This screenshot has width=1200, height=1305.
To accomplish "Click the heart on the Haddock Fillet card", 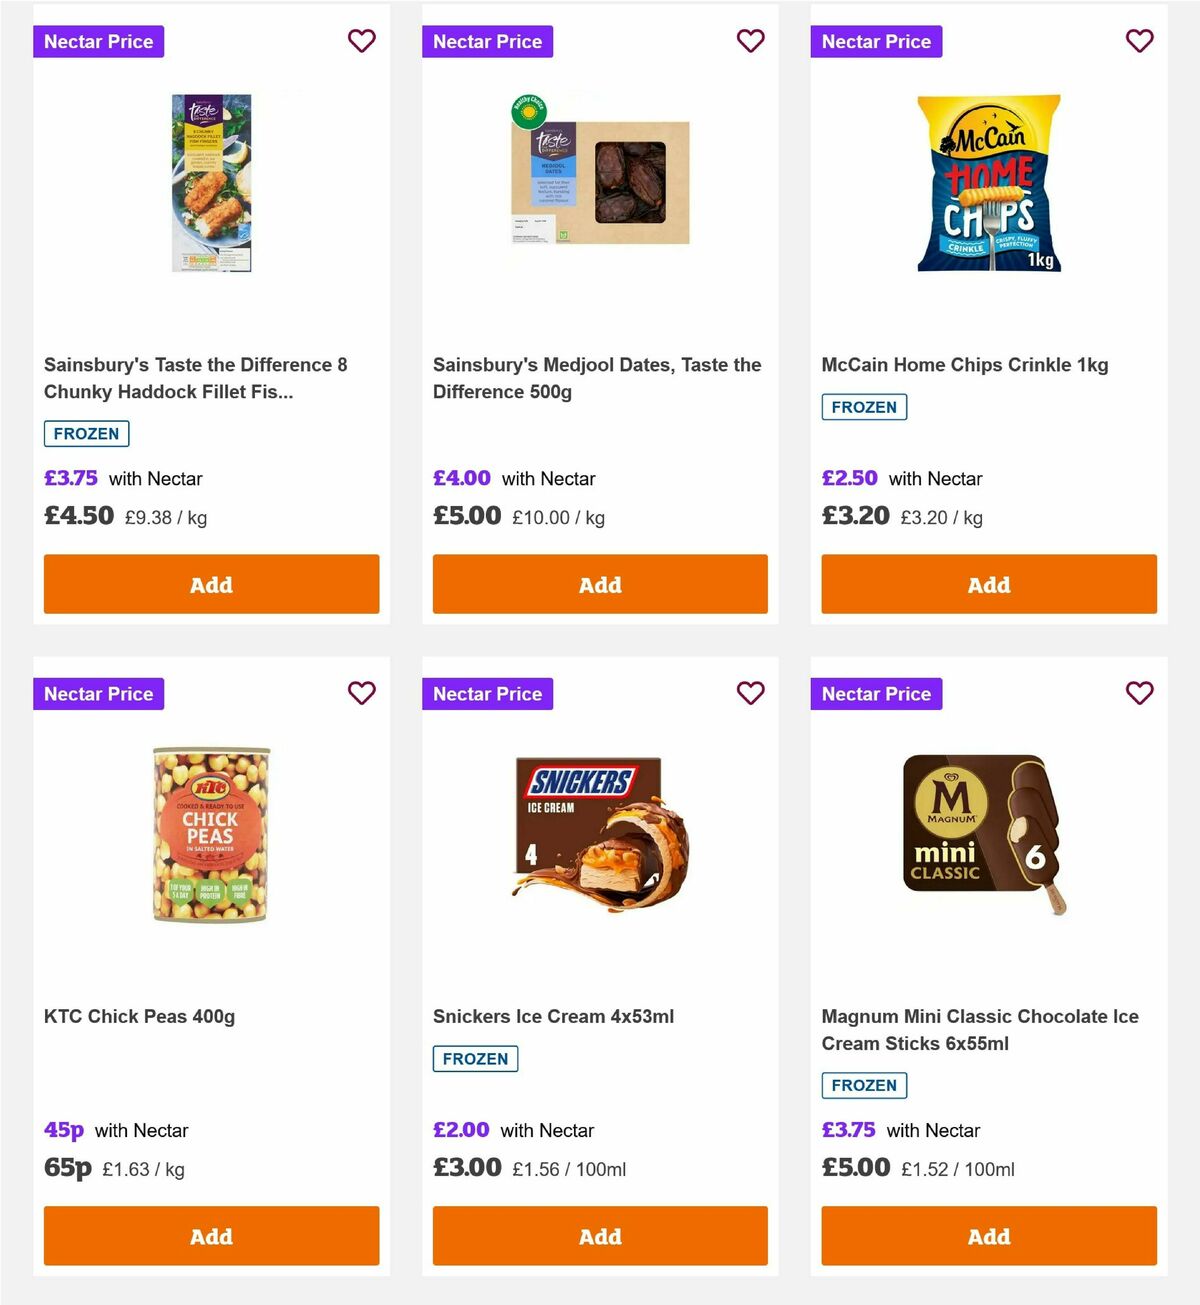I will (362, 41).
